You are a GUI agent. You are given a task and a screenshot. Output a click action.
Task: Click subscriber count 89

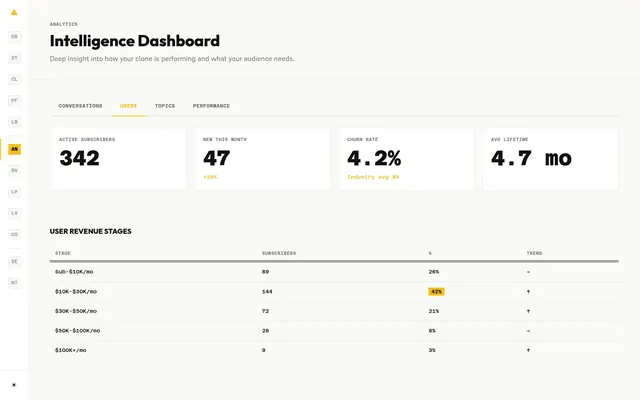(265, 272)
